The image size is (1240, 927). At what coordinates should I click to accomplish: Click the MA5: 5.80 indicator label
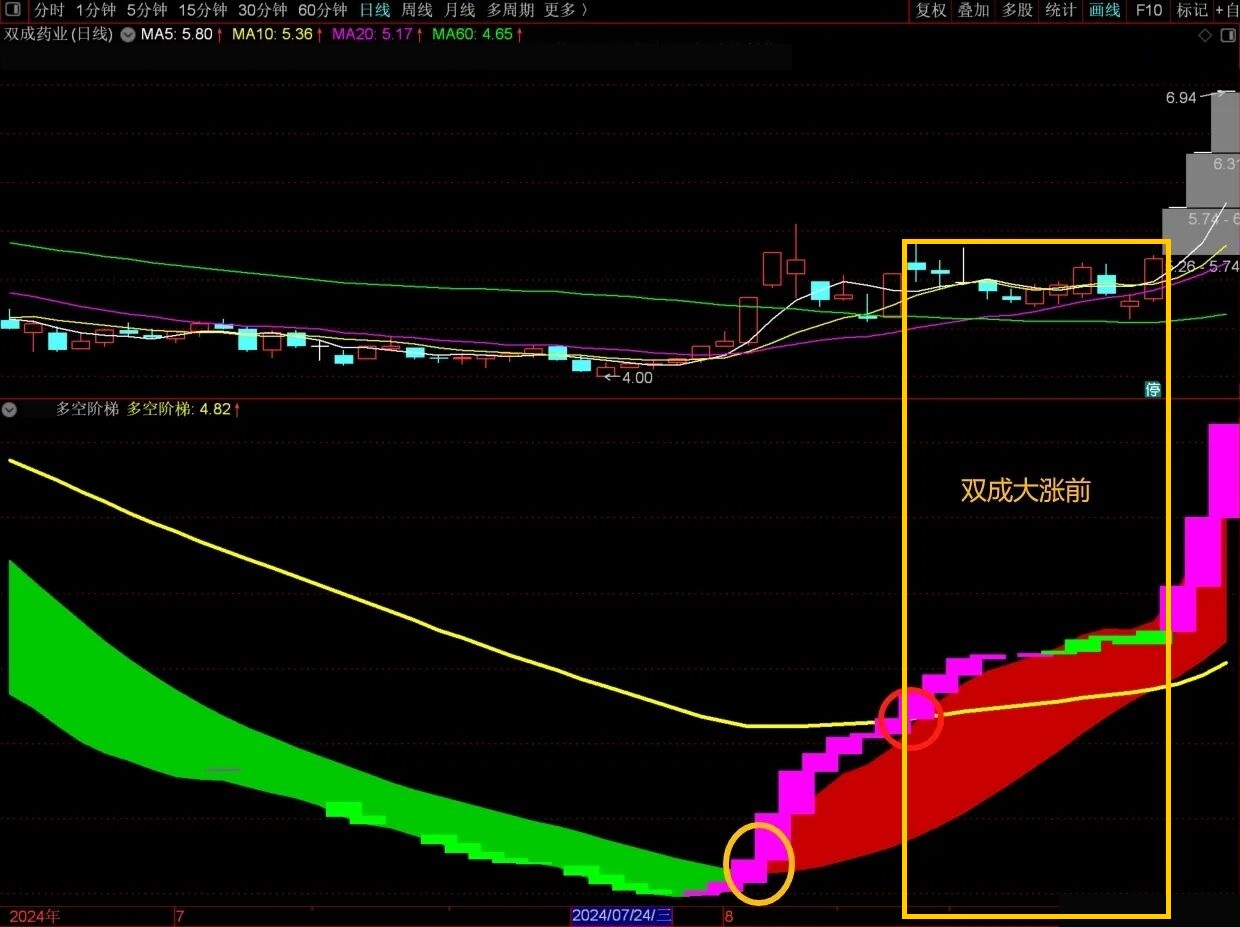(x=181, y=34)
